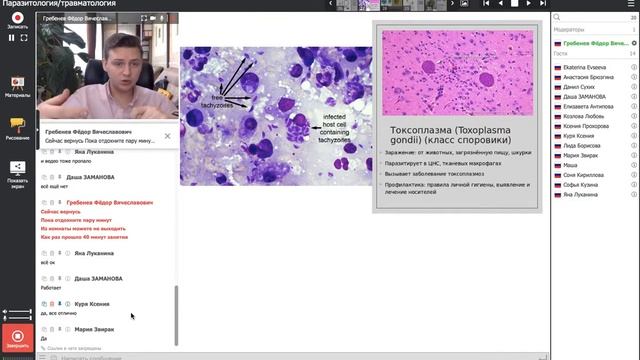
Task: Click the white slide page indicator
Action: coord(514,3)
